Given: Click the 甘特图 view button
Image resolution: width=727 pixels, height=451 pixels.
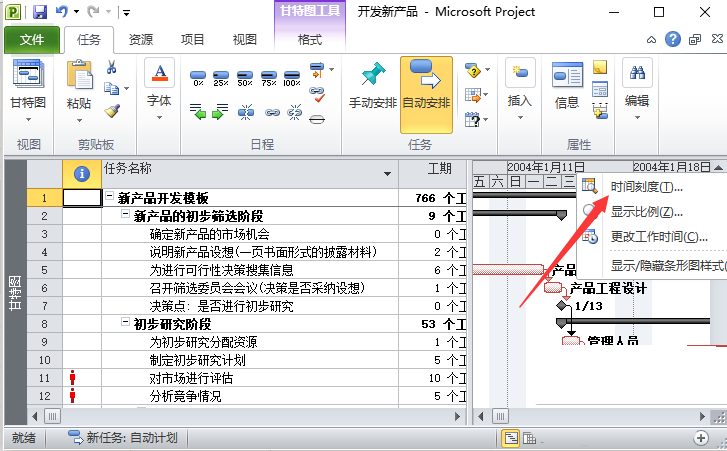Looking at the screenshot, I should click(x=28, y=90).
